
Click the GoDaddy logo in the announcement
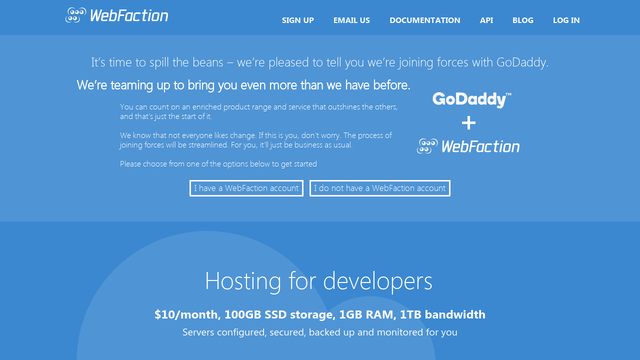click(x=471, y=100)
